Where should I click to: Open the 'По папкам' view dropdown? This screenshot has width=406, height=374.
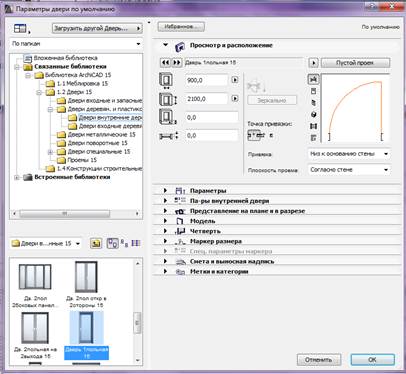point(76,44)
